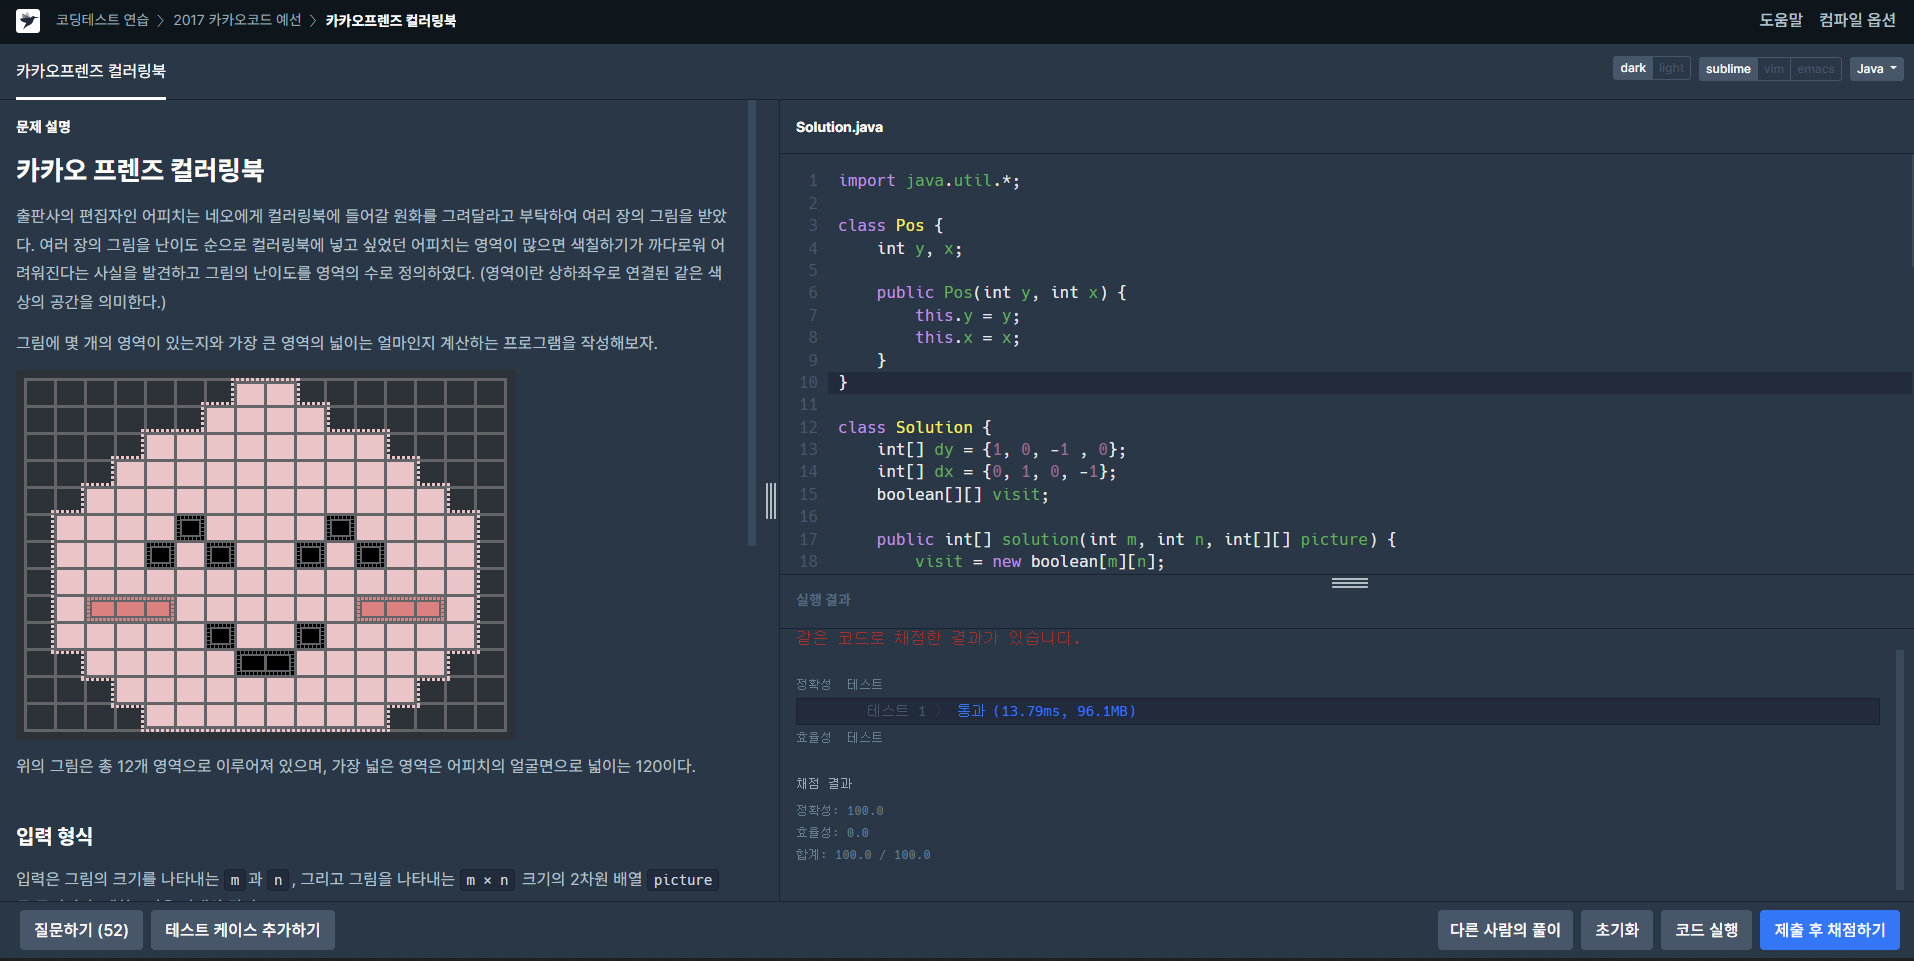
Task: Click the 테스트 케이스 추가하기 button
Action: click(243, 930)
